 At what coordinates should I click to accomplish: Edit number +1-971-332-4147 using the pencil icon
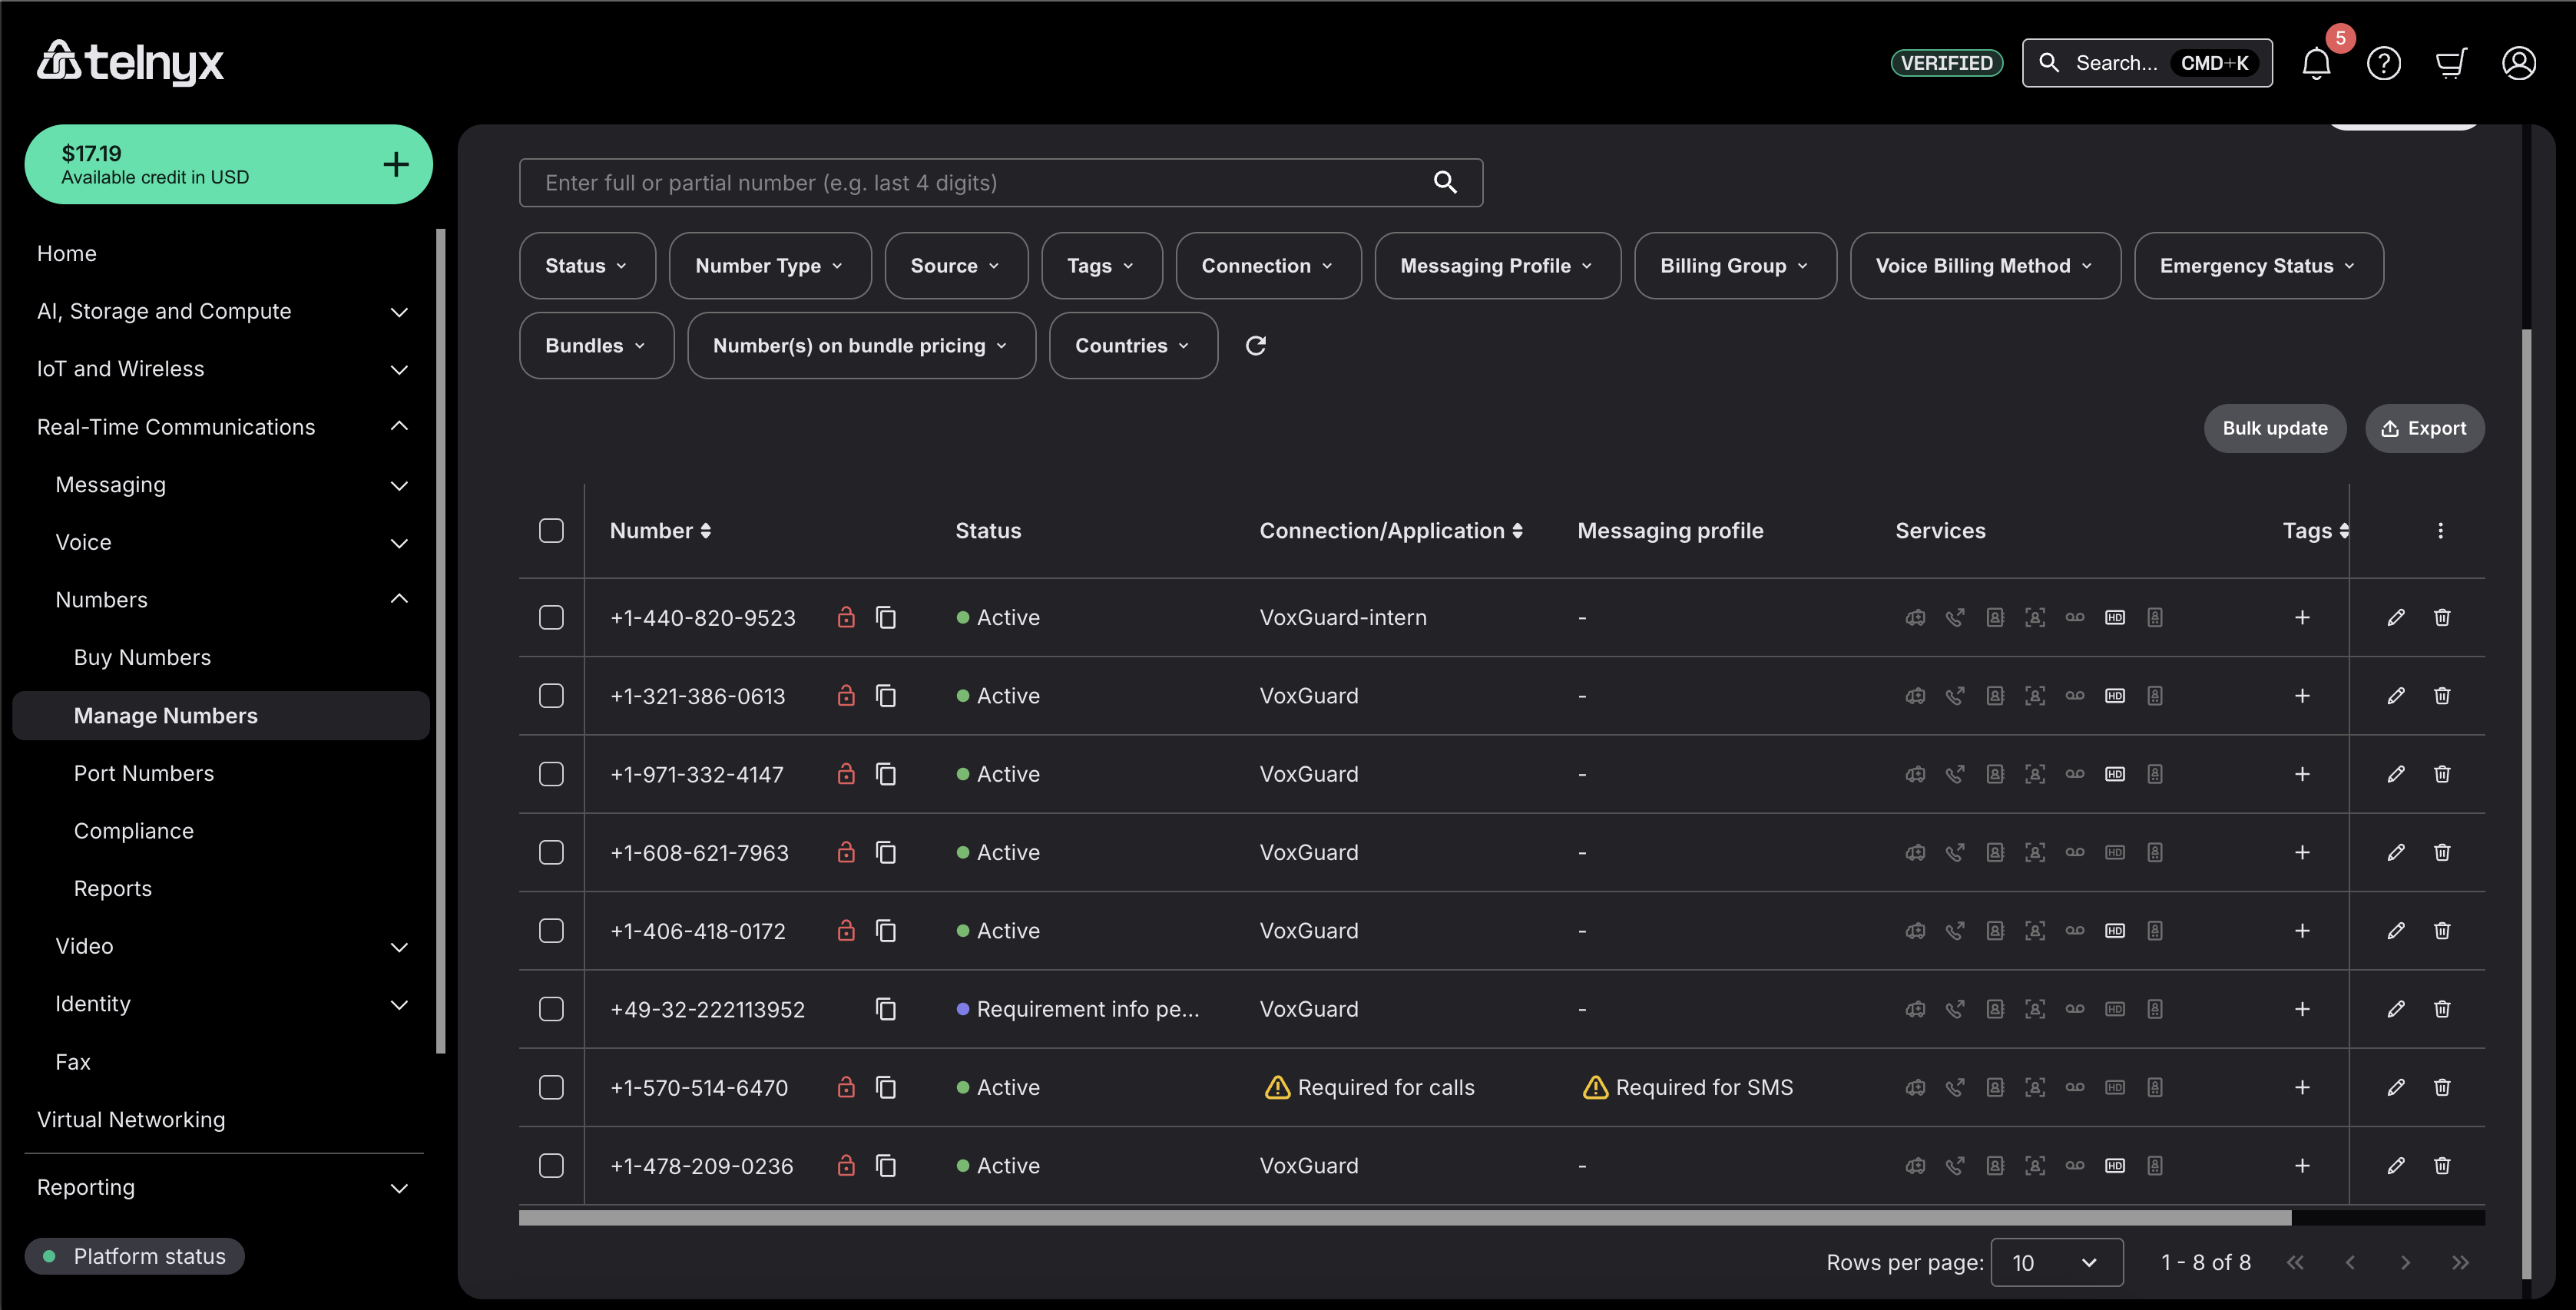click(x=2395, y=774)
